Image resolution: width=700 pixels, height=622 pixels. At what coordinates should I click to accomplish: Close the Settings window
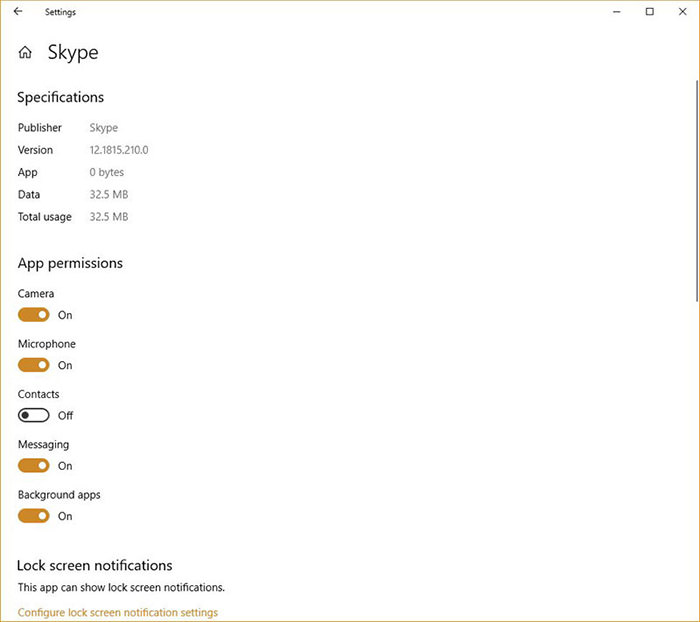[683, 12]
